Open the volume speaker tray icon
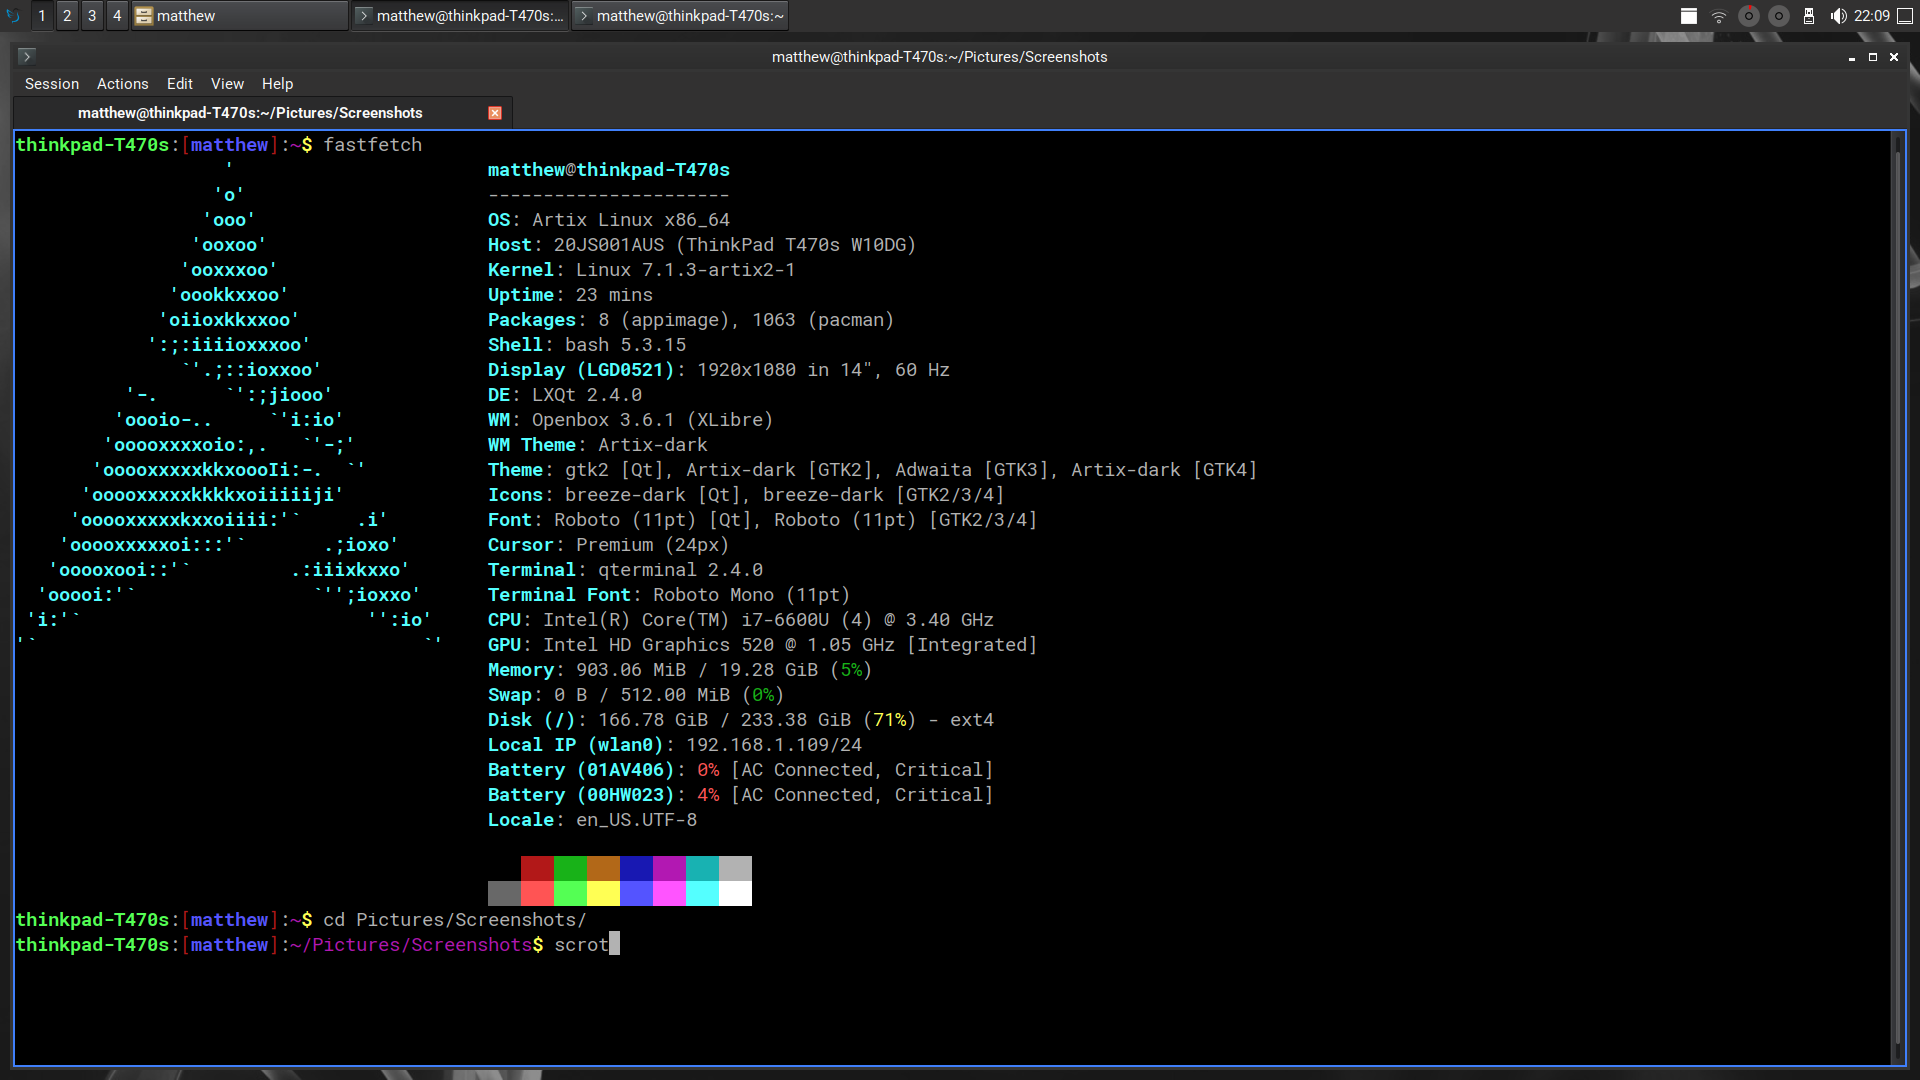The height and width of the screenshot is (1080, 1920). 1838,15
